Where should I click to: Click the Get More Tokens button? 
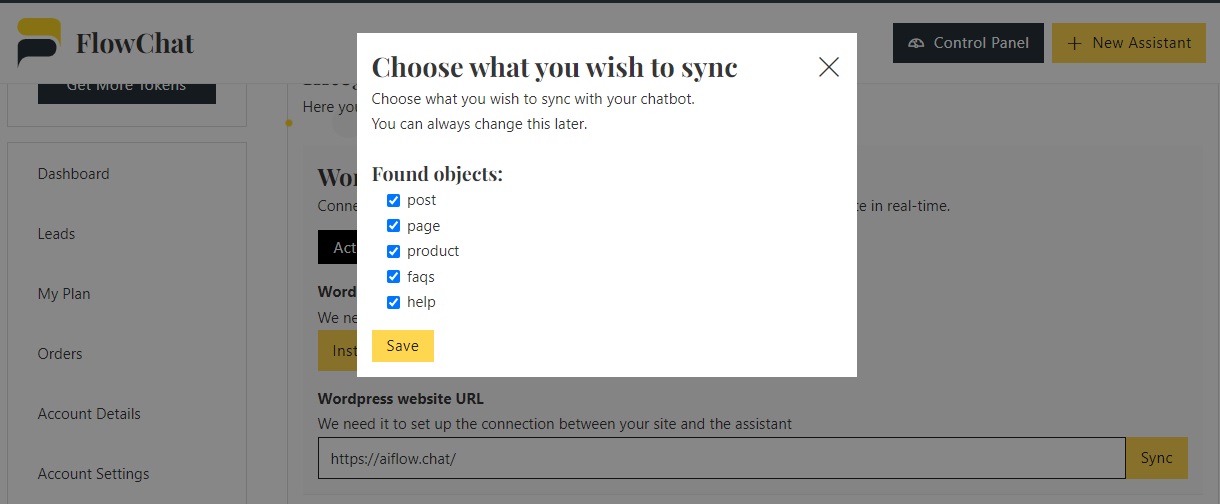tap(126, 90)
